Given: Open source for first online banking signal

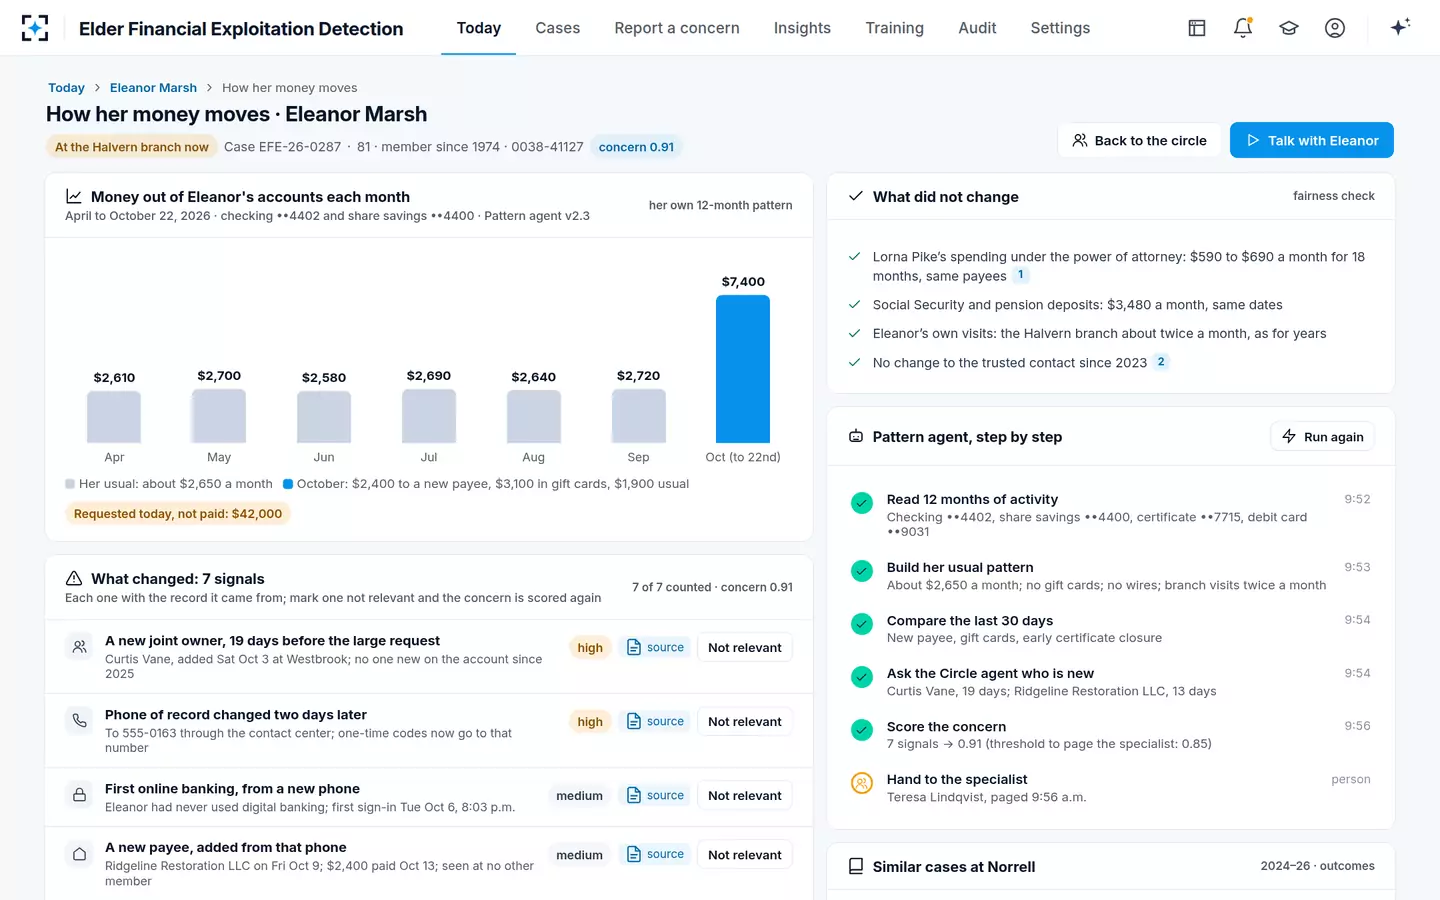Looking at the screenshot, I should [655, 796].
